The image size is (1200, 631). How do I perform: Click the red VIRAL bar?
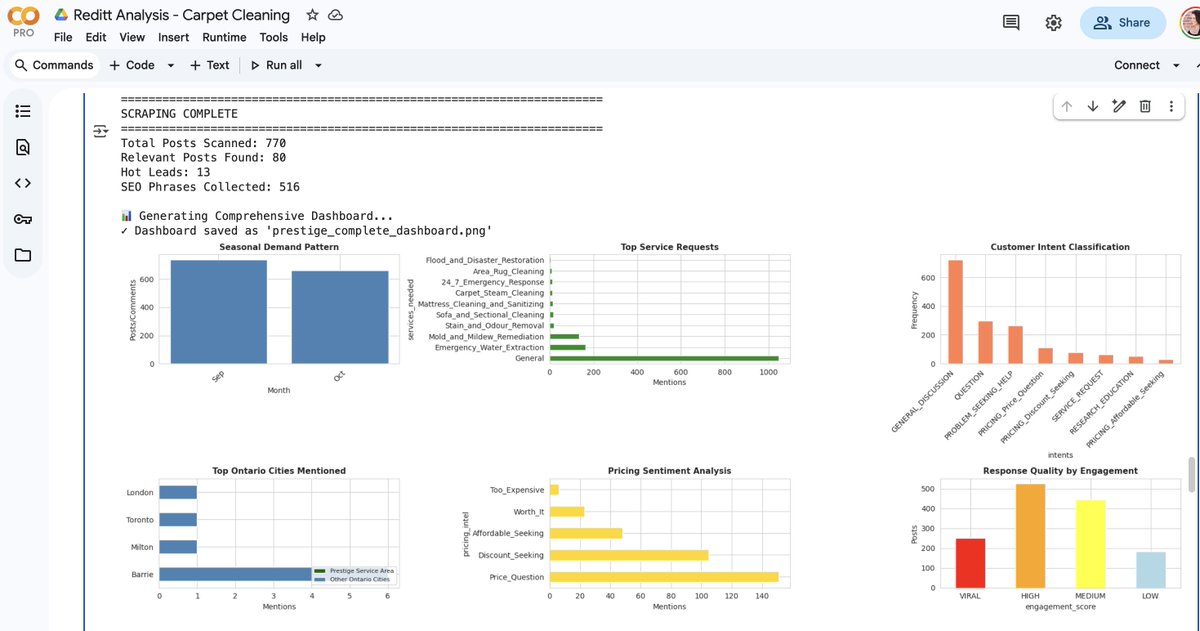970,563
